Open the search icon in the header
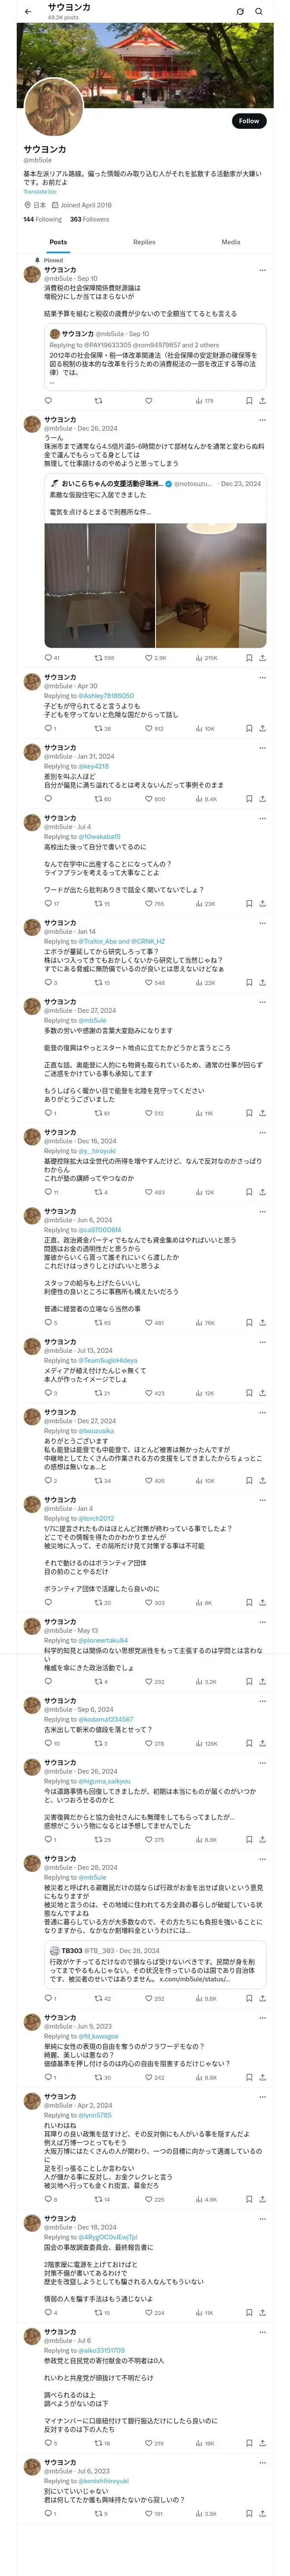The width and height of the screenshot is (290, 2576). click(x=258, y=11)
